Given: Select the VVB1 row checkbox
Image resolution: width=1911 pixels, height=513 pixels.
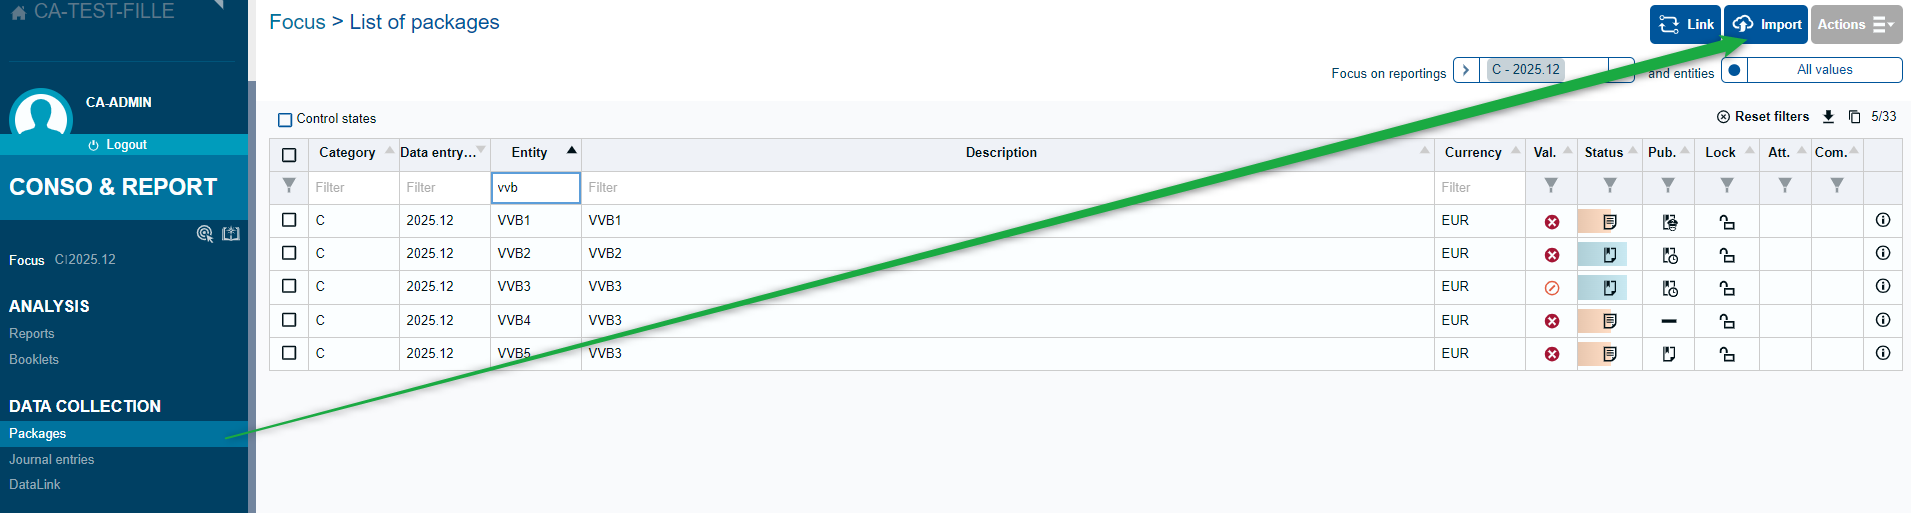Looking at the screenshot, I should [289, 220].
